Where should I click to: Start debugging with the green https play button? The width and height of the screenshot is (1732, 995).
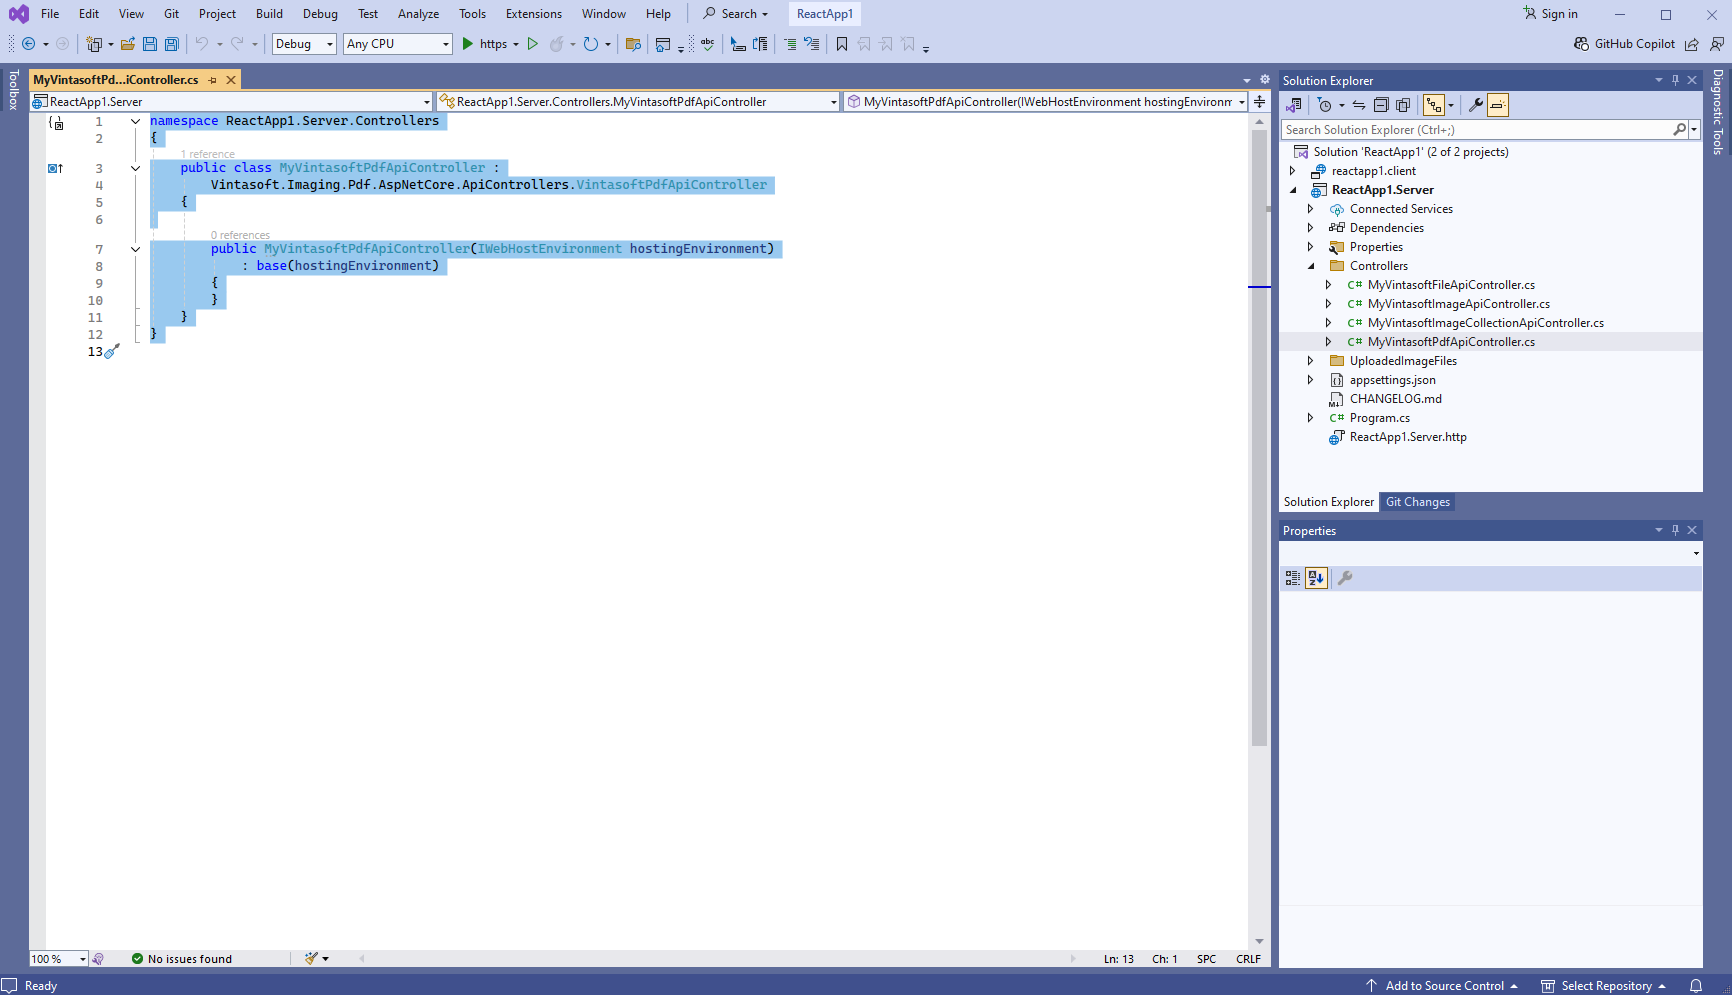pyautogui.click(x=467, y=44)
